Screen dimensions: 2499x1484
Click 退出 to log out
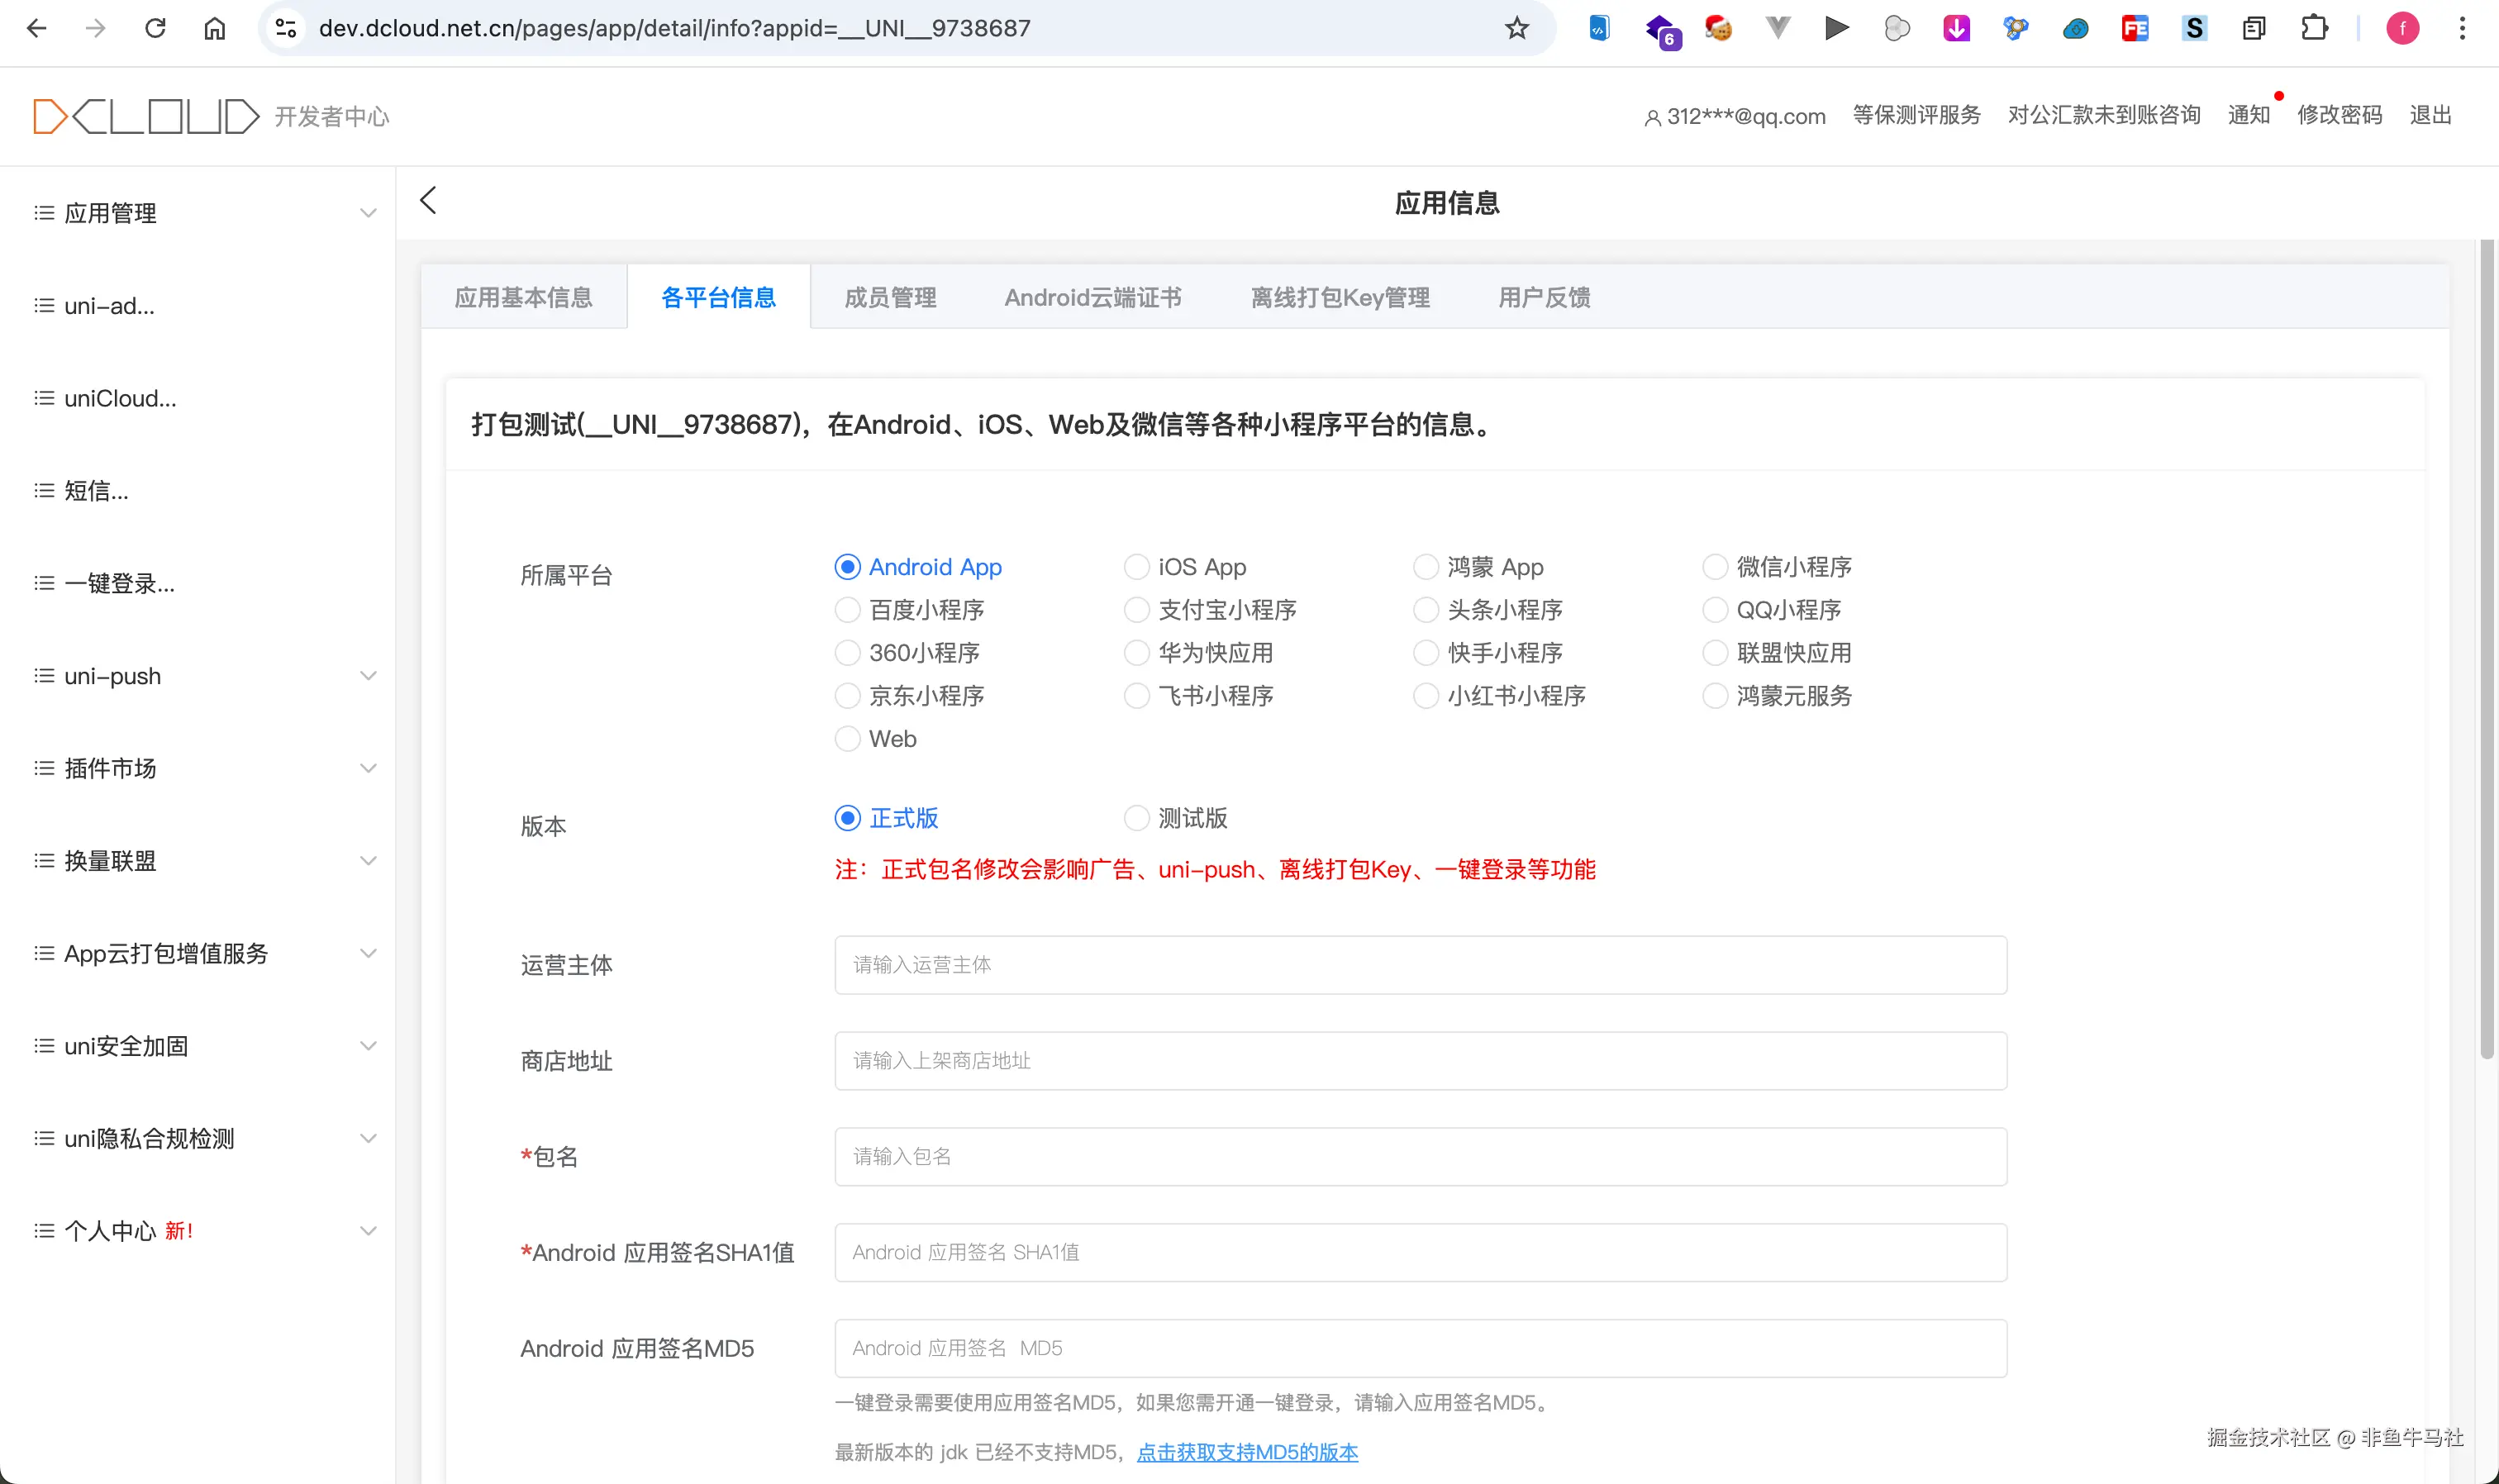[x=2430, y=115]
